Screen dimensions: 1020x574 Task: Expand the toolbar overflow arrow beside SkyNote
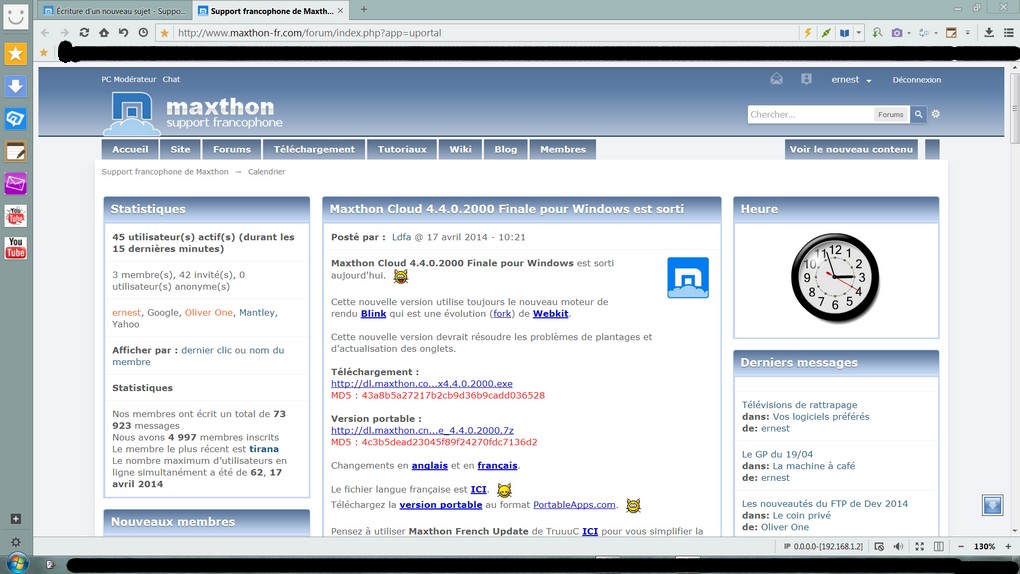coord(967,33)
